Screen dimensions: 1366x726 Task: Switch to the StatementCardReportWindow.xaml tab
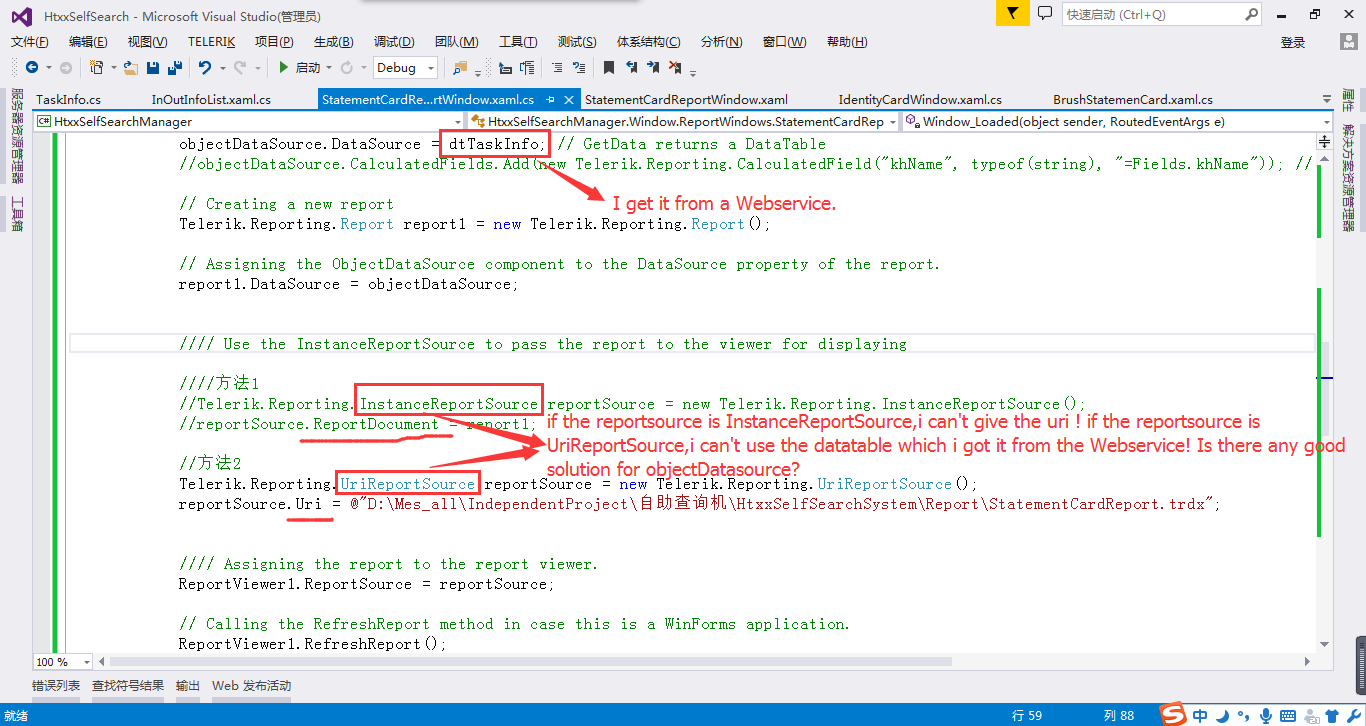(x=686, y=100)
